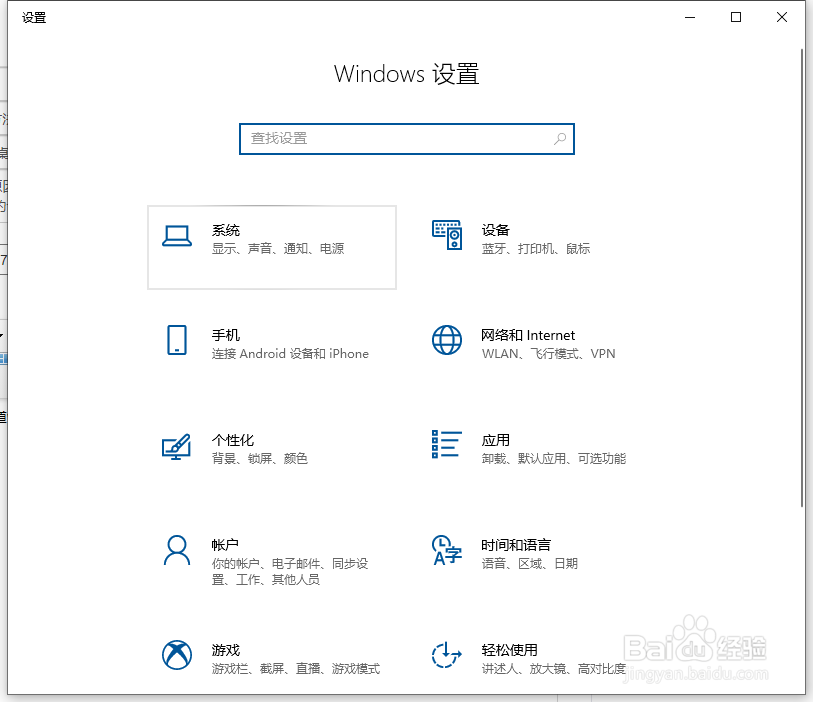
Task: Open the 网络和 Internet globe icon
Action: tap(447, 340)
